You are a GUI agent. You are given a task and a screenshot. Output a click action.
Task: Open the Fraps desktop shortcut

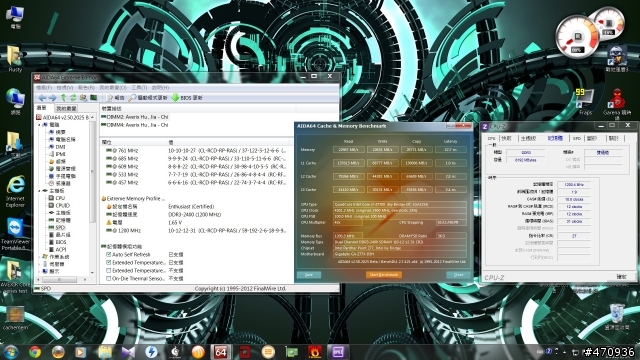(x=585, y=102)
